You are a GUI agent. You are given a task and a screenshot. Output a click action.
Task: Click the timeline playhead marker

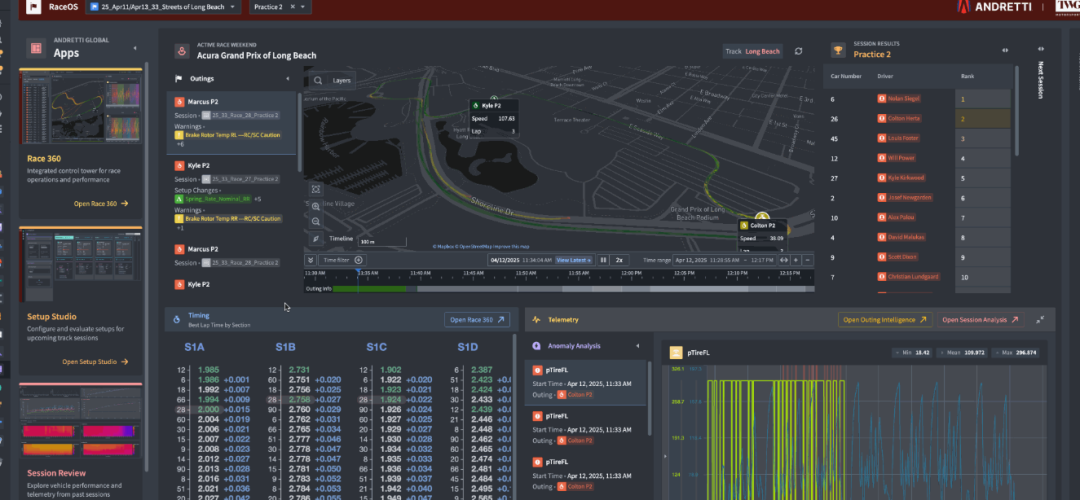click(357, 274)
